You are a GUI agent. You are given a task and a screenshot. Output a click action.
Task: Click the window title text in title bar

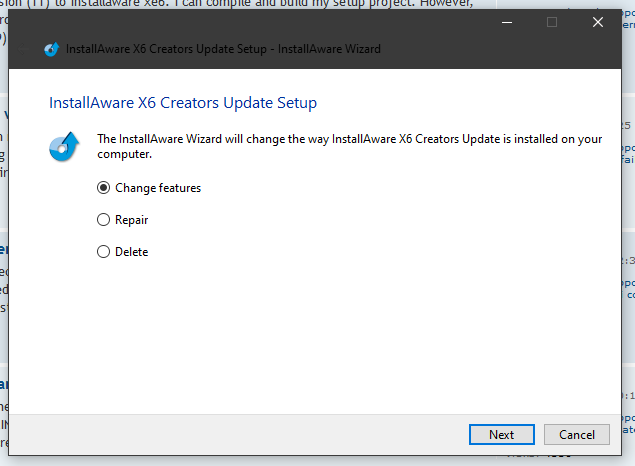click(223, 49)
